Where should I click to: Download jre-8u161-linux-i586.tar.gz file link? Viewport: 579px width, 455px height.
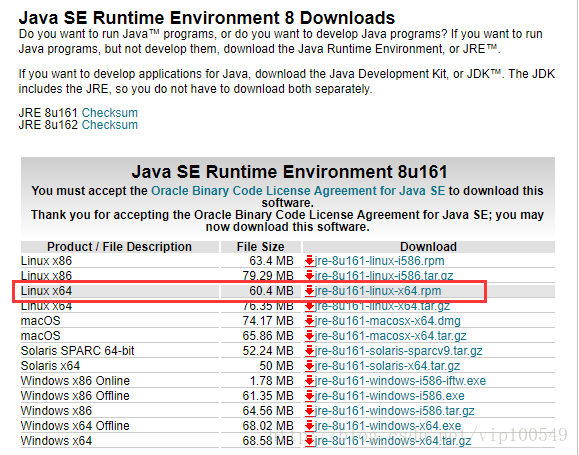click(x=384, y=276)
